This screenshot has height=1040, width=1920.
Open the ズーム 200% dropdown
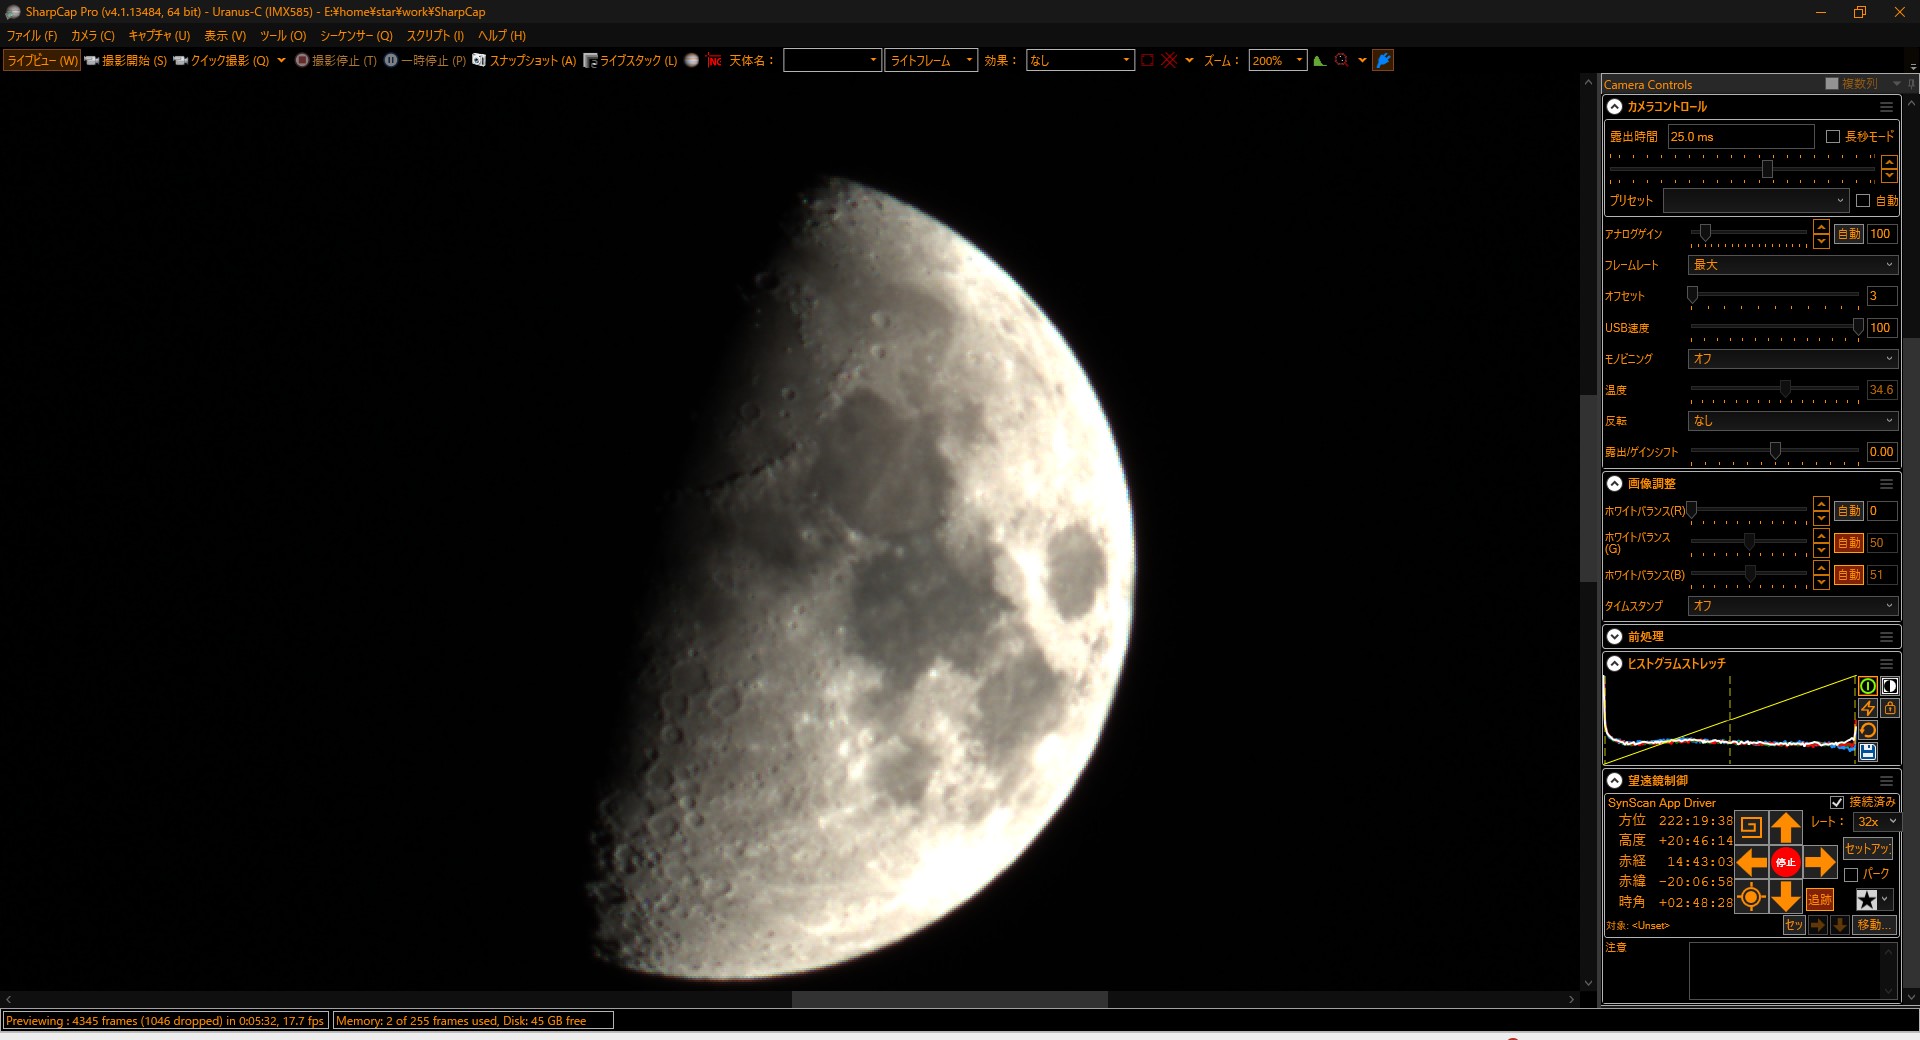[x=1278, y=61]
